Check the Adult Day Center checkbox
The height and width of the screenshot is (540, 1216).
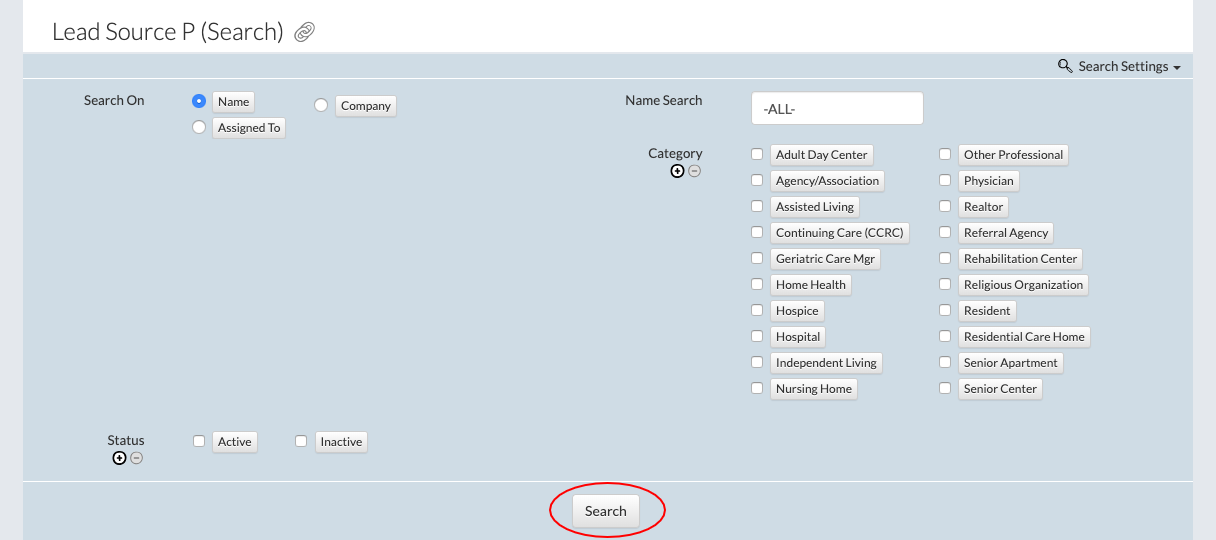pyautogui.click(x=757, y=154)
